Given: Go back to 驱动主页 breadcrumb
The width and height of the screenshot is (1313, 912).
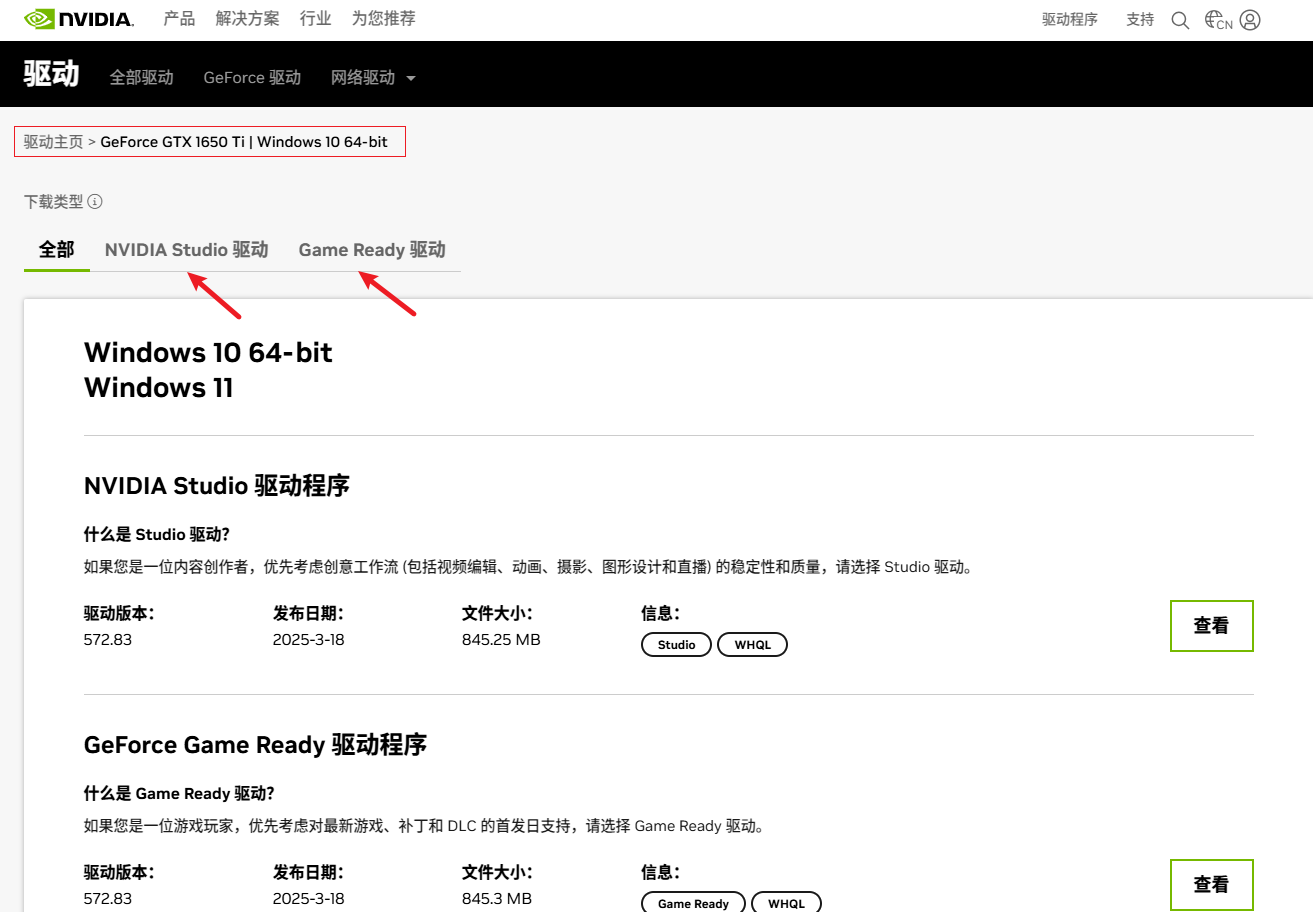Looking at the screenshot, I should click(54, 142).
